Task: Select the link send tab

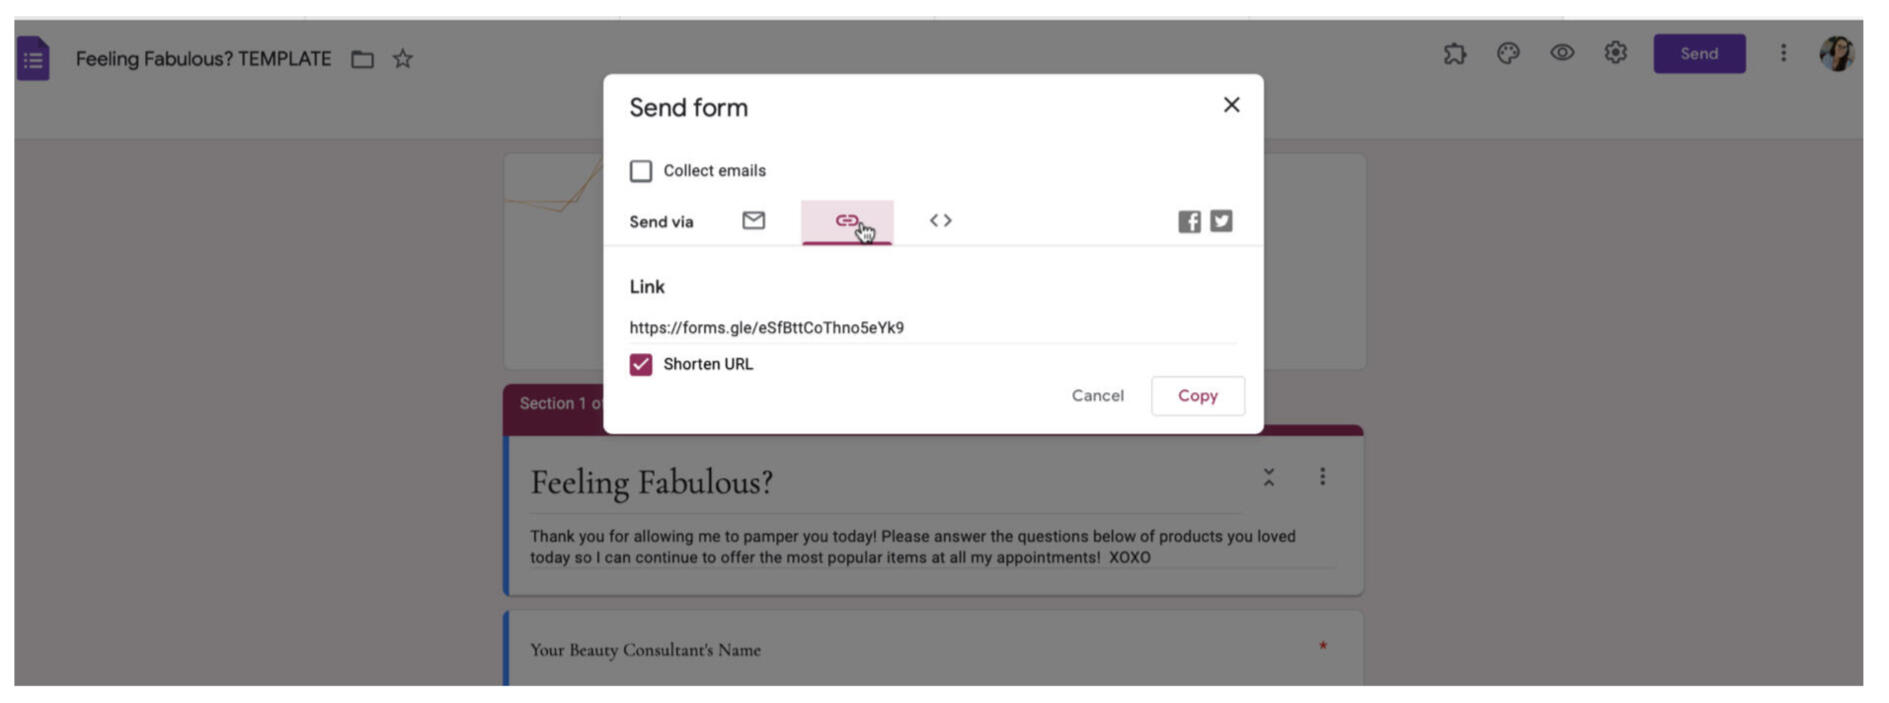Action: coord(846,221)
